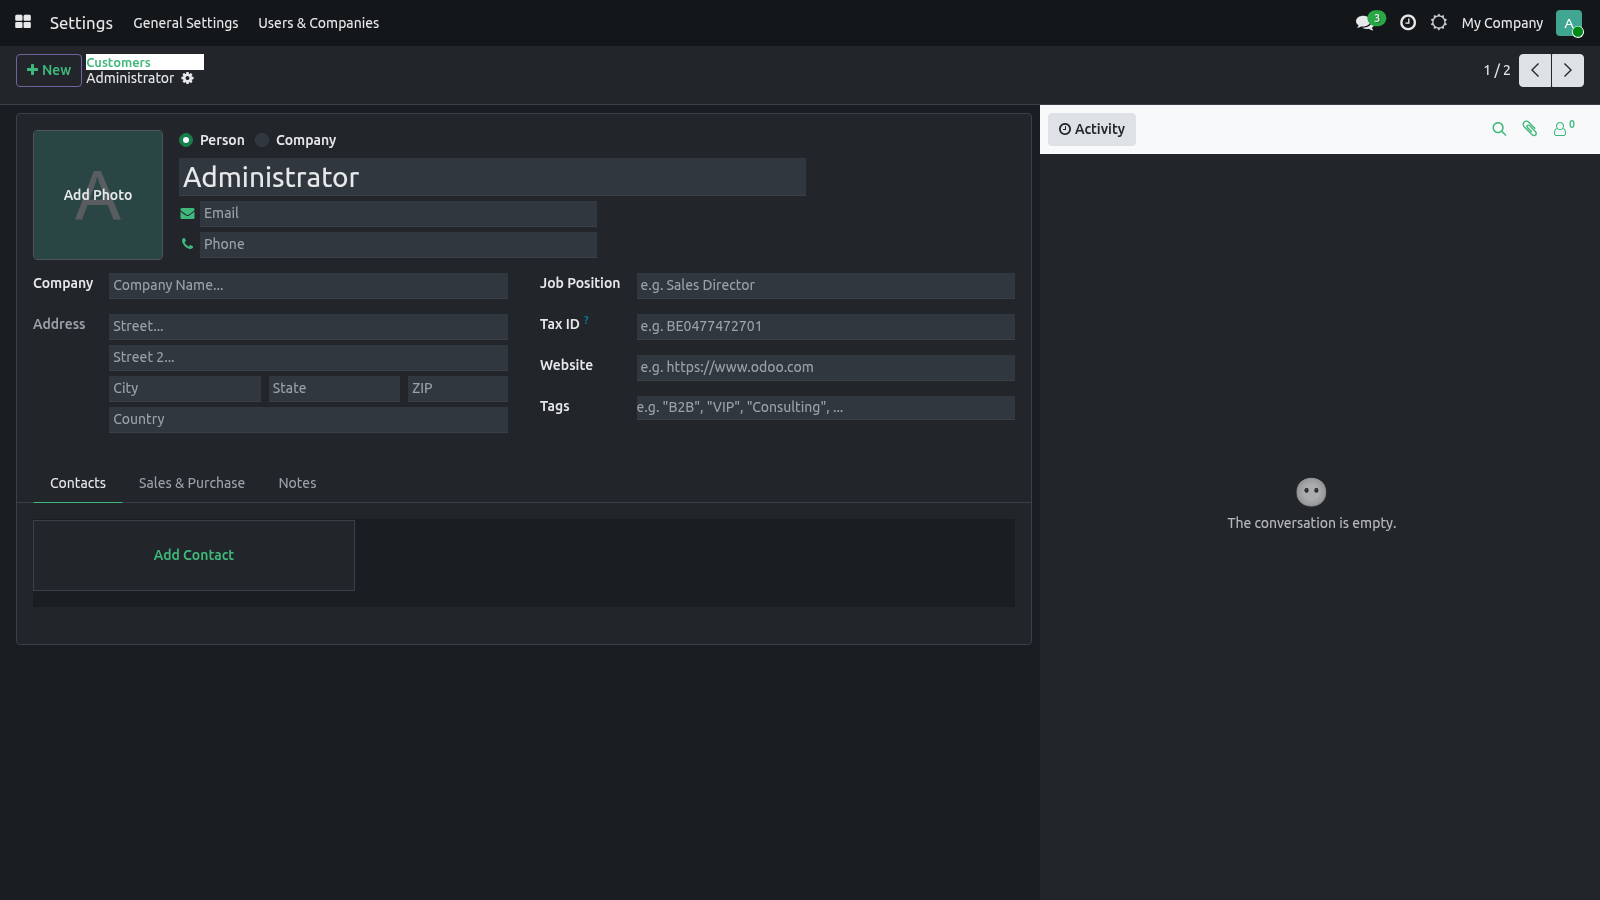Click the Tax ID help question mark

(586, 320)
